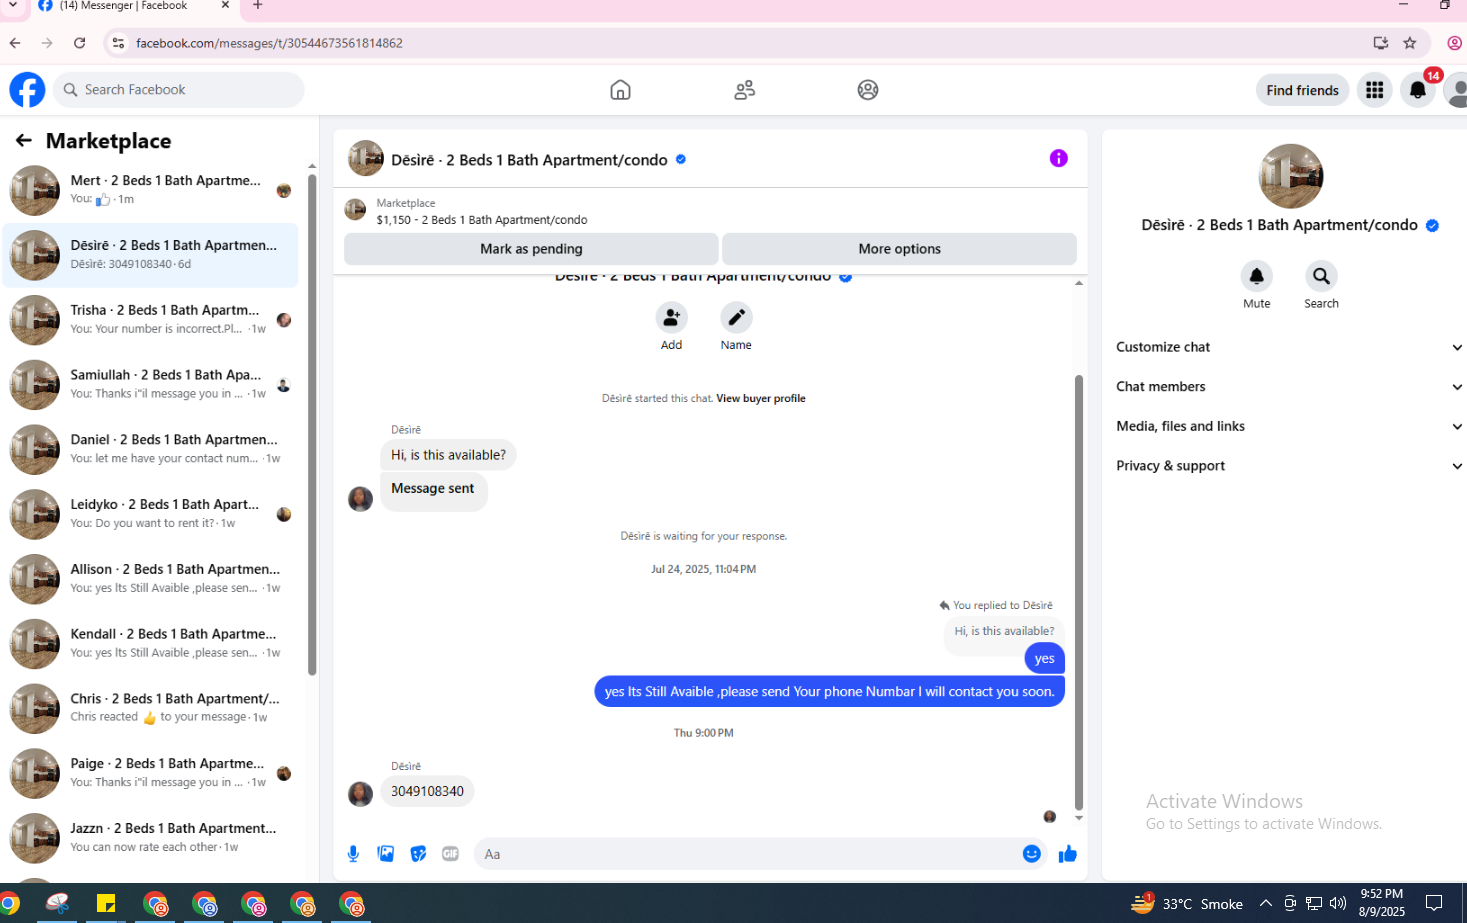Viewport: 1467px width, 923px height.
Task: Choose a sticker icon
Action: click(418, 854)
